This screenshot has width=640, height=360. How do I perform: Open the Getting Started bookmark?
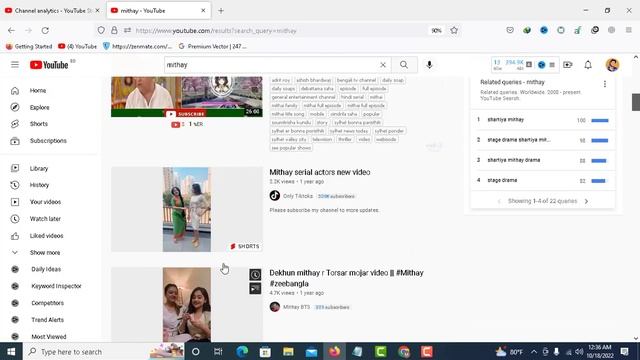29,47
